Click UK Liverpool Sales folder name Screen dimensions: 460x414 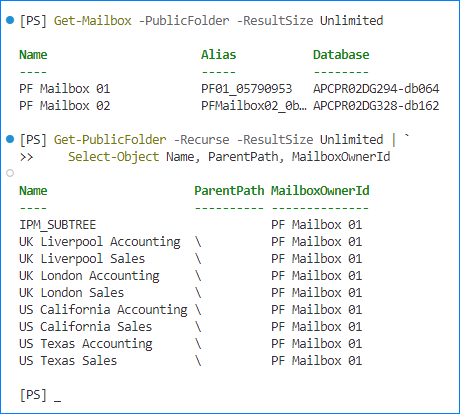click(82, 259)
